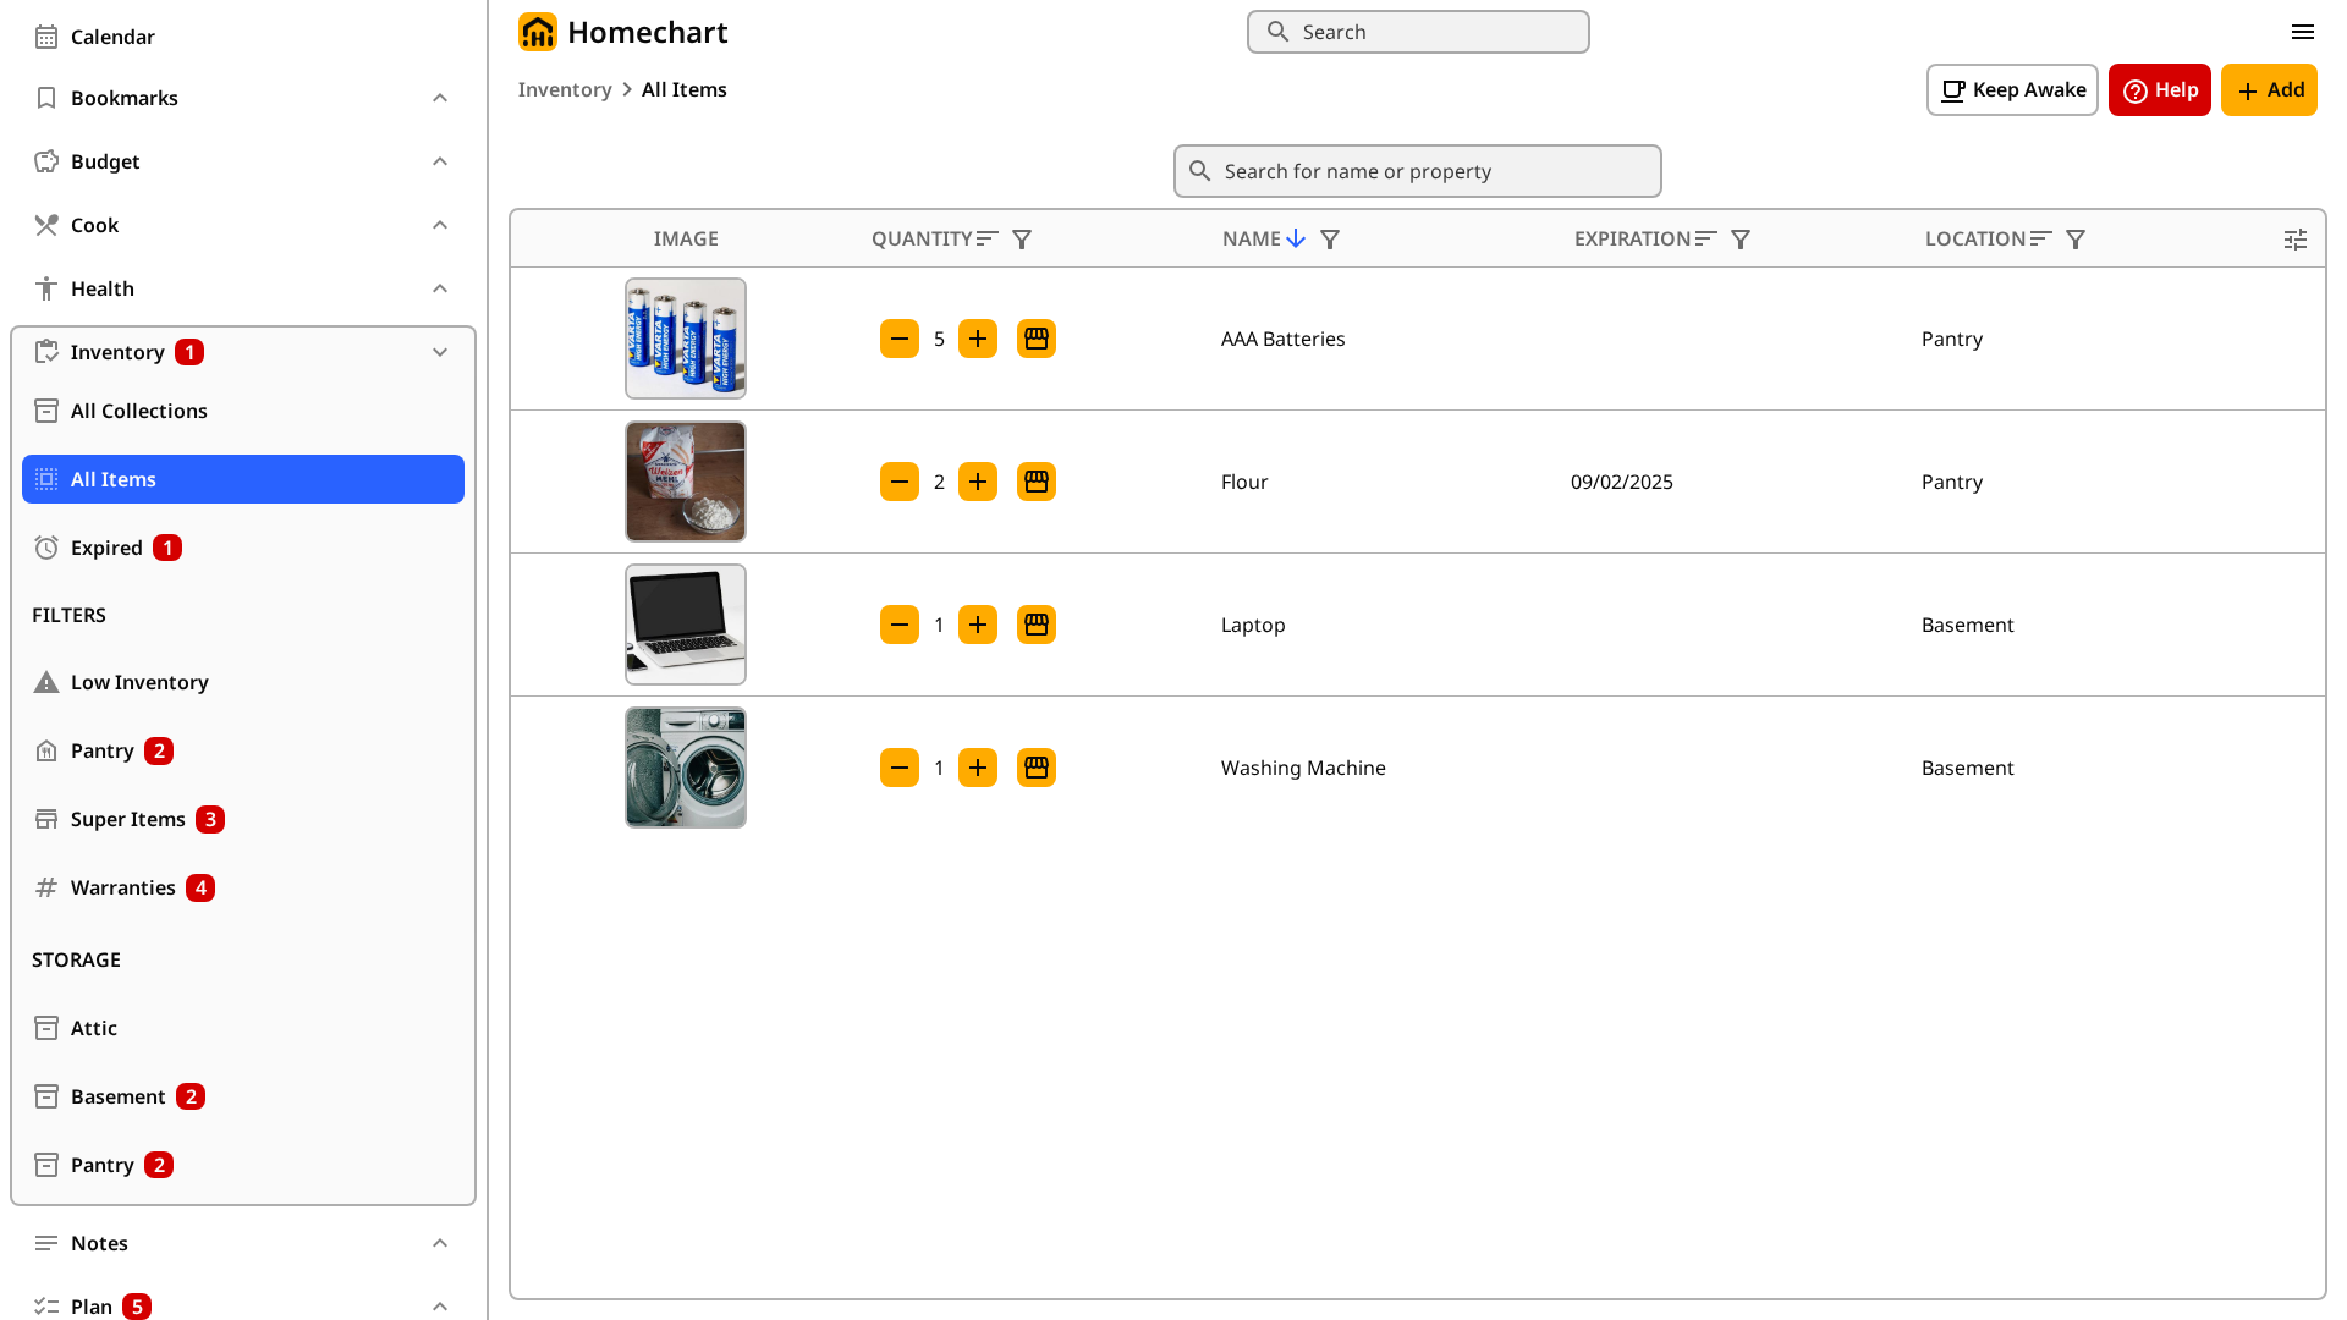Click the Add button
This screenshot has width=2347, height=1320.
point(2269,90)
